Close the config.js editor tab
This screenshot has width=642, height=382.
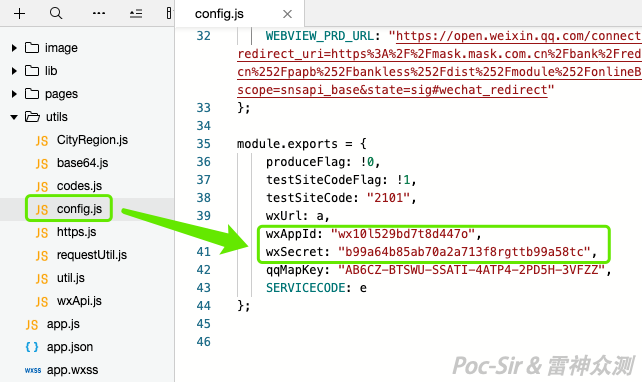(x=287, y=14)
